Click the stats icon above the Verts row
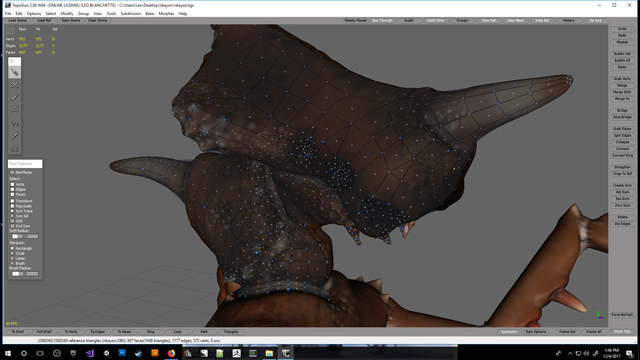The image size is (640, 360). point(10,30)
